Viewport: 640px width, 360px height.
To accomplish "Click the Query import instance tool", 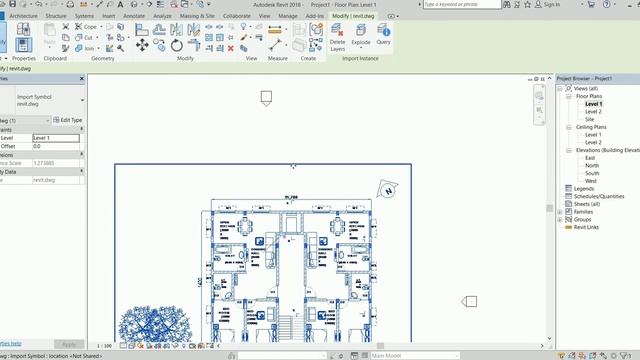I will point(383,33).
